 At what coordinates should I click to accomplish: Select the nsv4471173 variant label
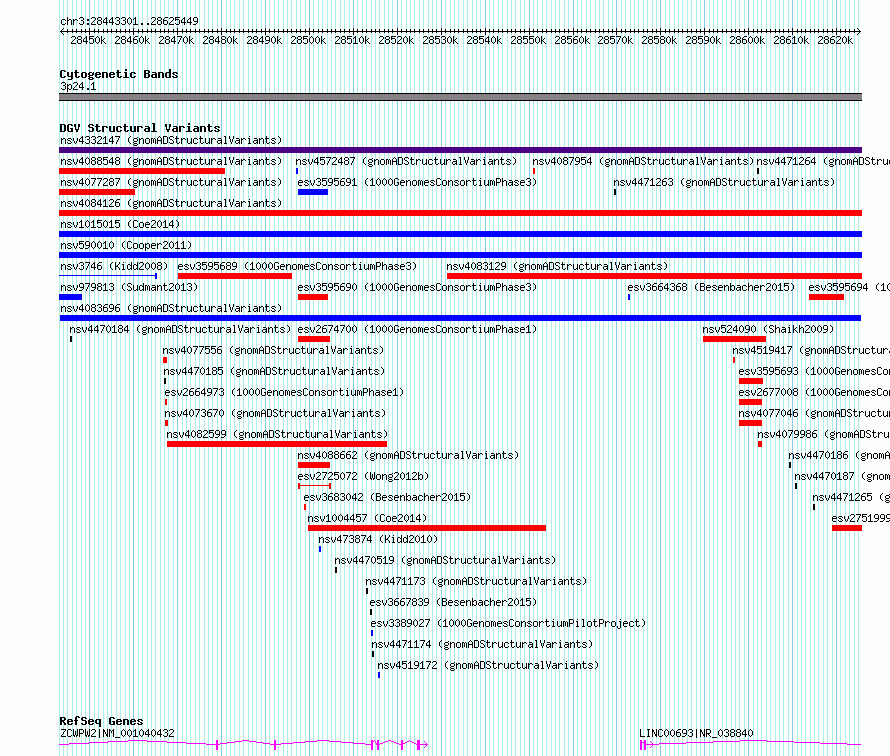476,581
